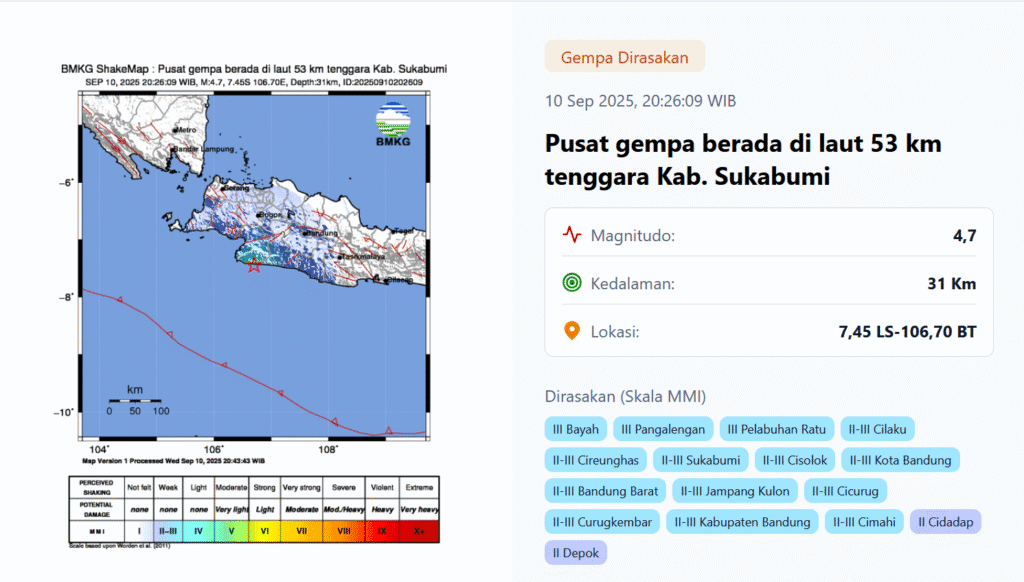Click Bandung city label on map

(321, 233)
